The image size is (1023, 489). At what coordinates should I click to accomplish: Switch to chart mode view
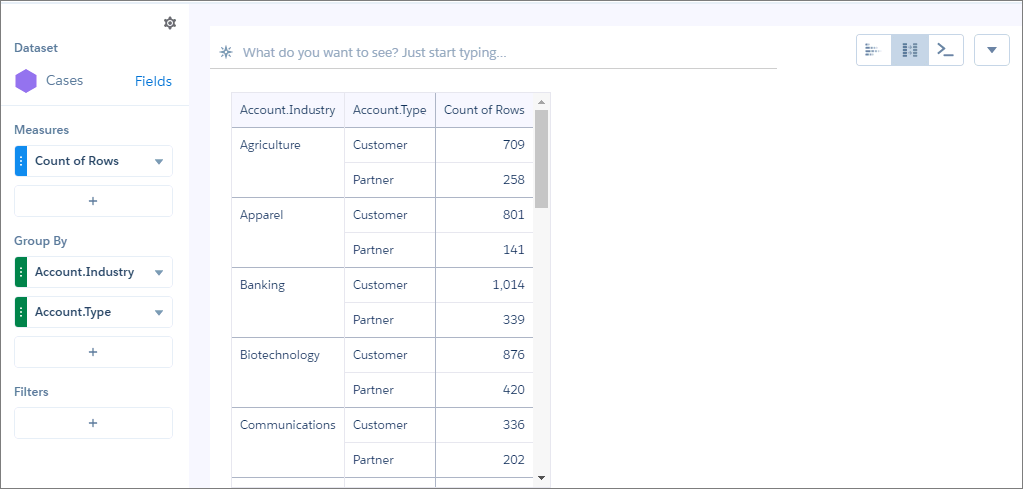click(874, 50)
